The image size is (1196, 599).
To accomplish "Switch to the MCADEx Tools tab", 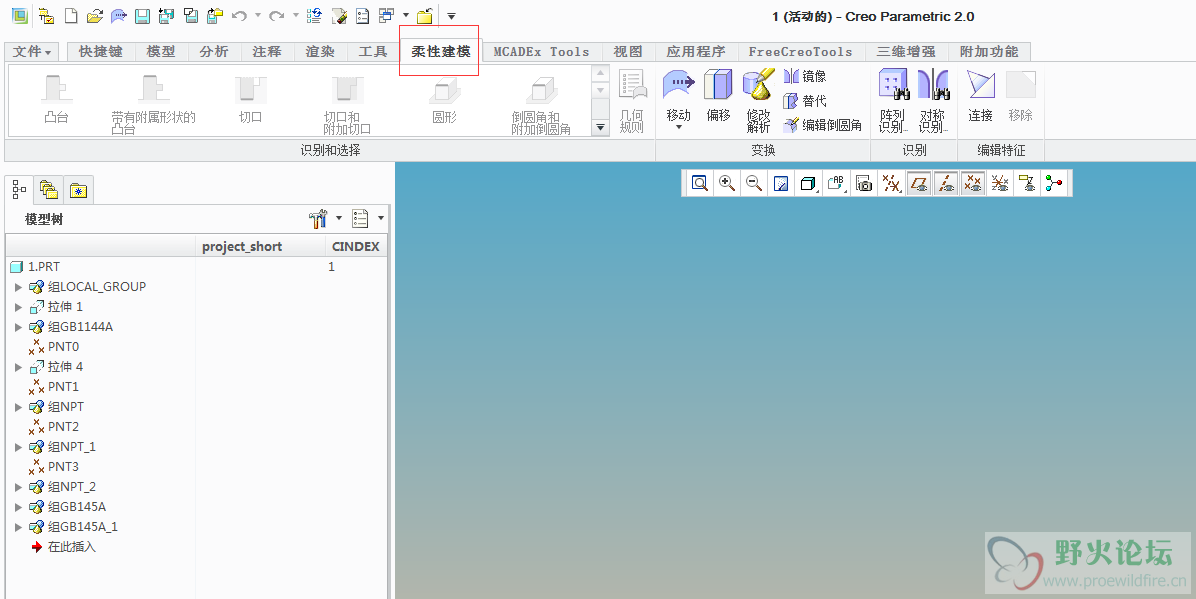I will pyautogui.click(x=542, y=52).
